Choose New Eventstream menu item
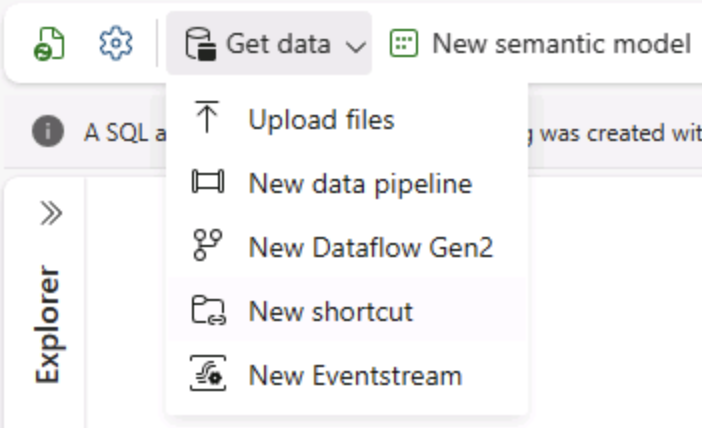Image resolution: width=702 pixels, height=428 pixels. (x=355, y=375)
